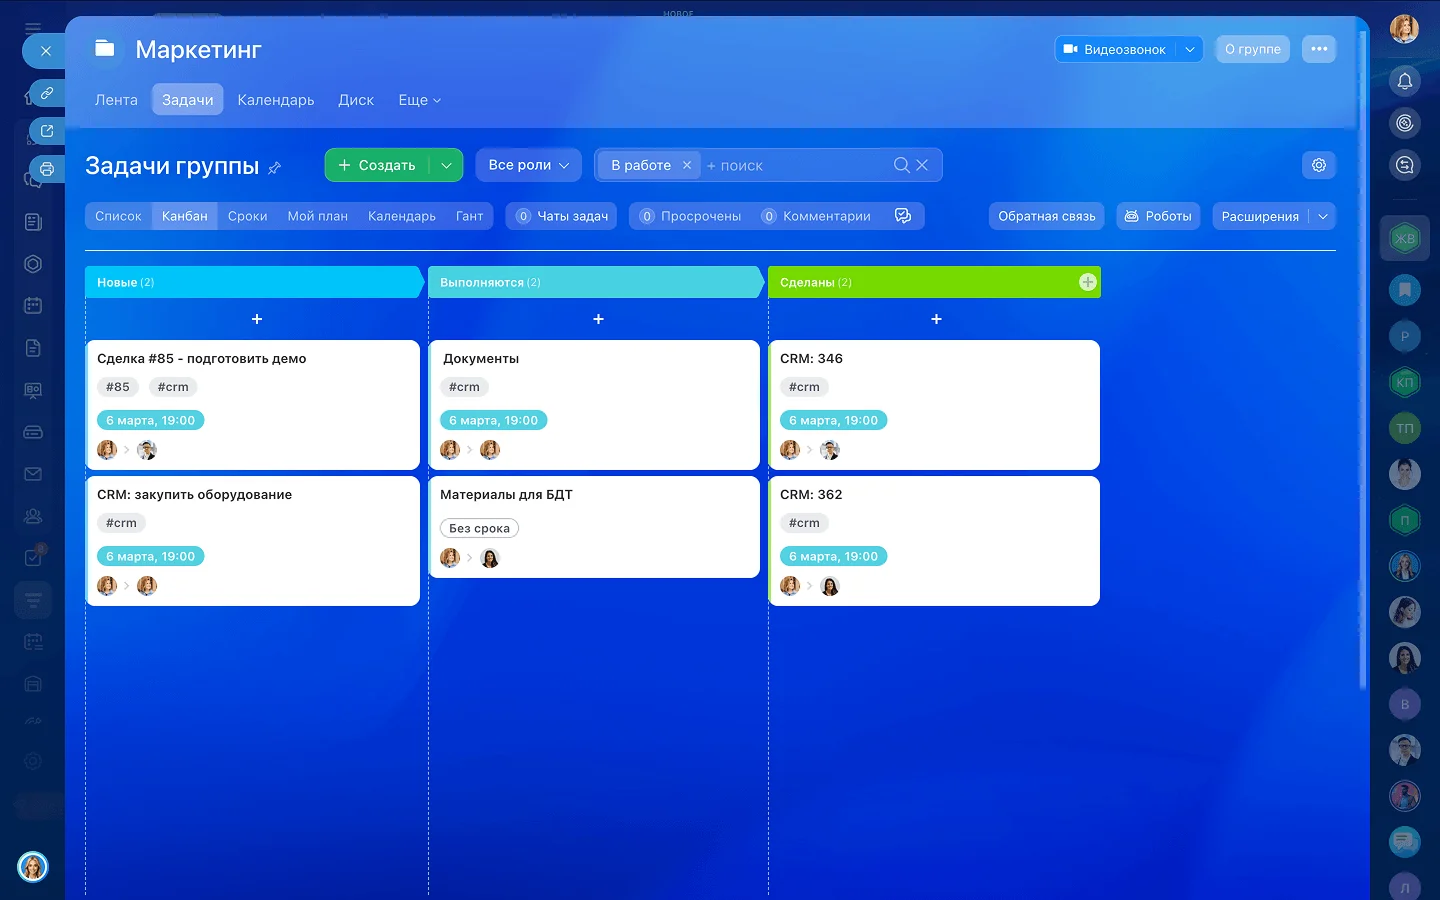
Task: Clear the search filter with X
Action: click(x=922, y=165)
